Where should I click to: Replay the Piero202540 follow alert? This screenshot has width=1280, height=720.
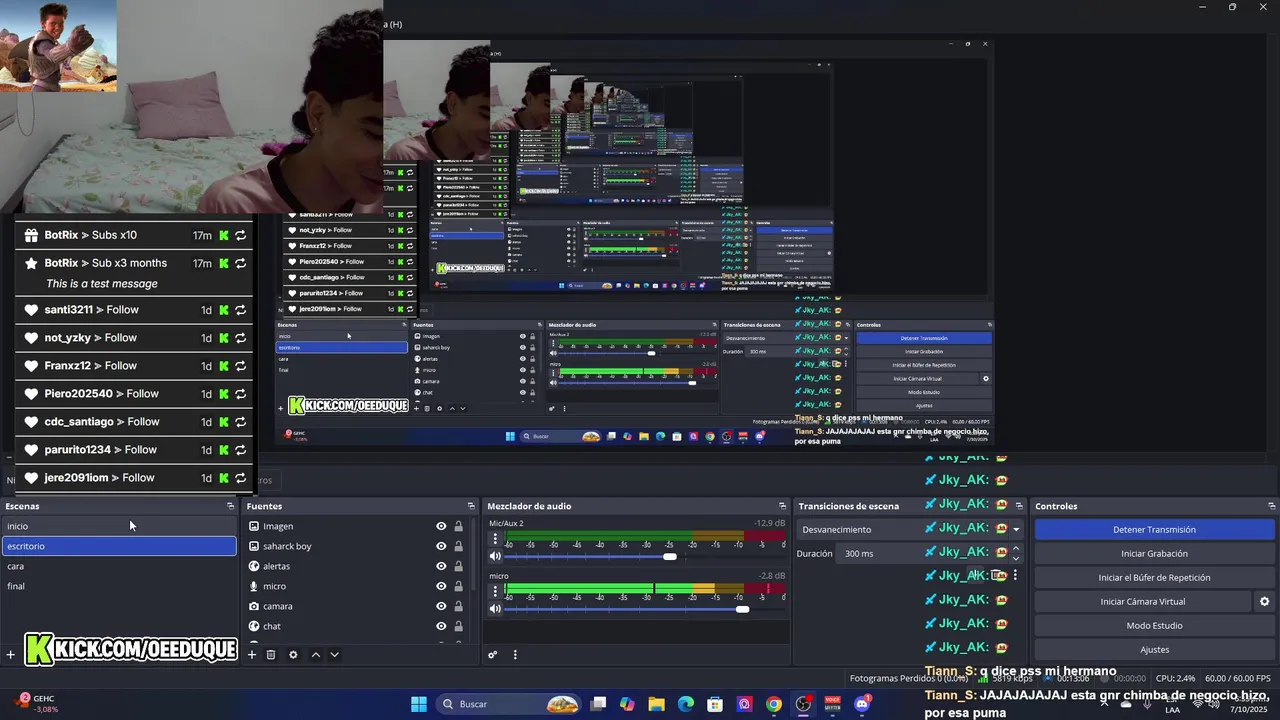241,394
